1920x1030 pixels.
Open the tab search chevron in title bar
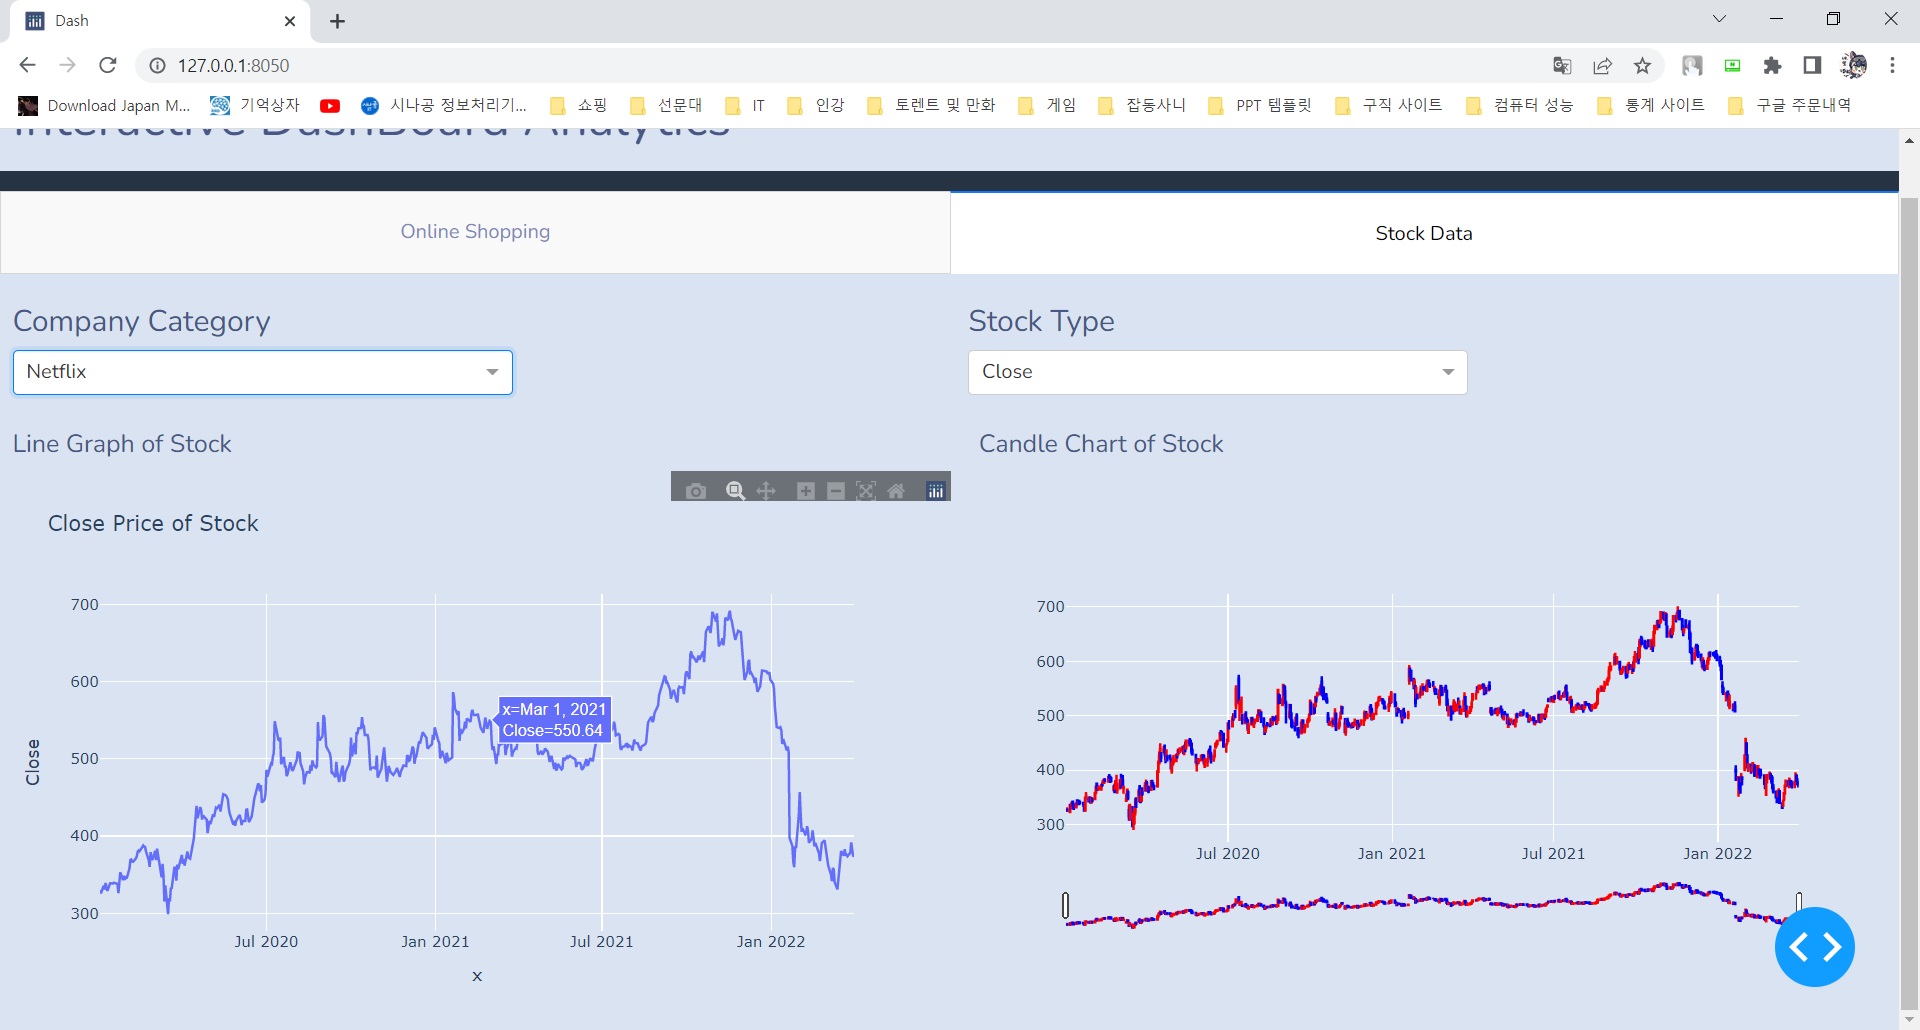point(1719,19)
